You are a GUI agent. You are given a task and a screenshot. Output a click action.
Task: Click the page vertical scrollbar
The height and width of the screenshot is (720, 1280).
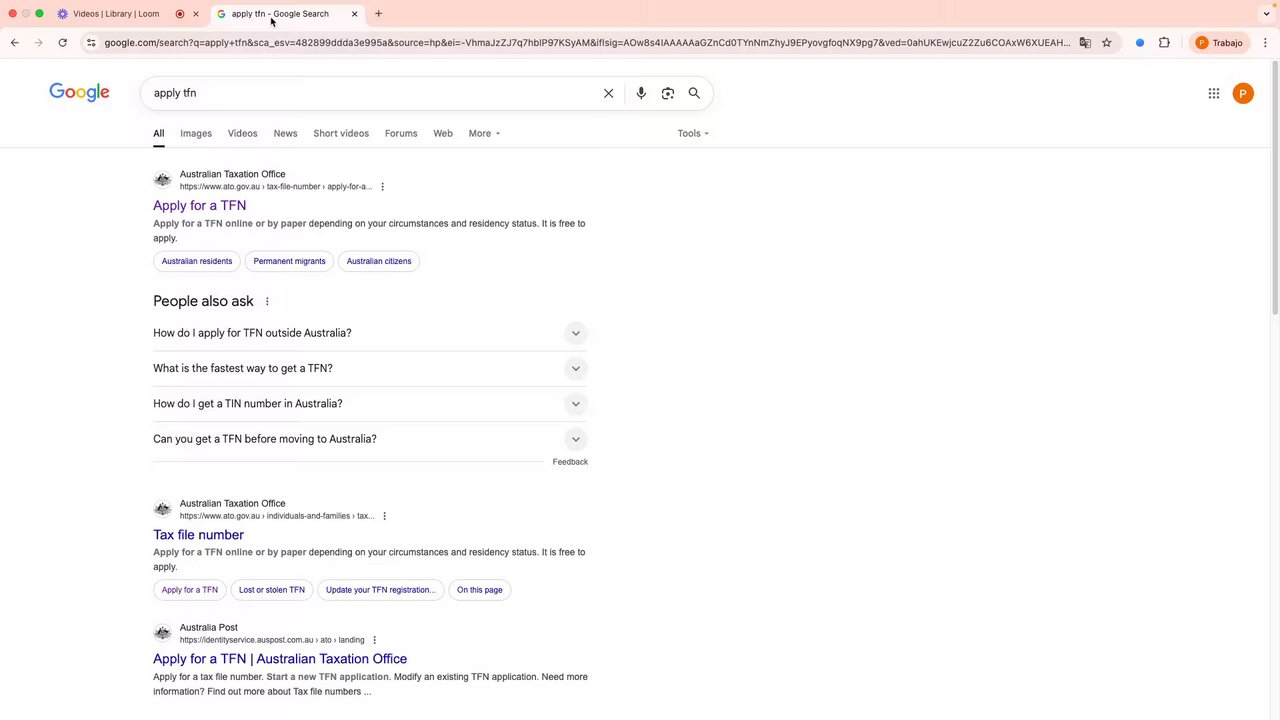[1274, 188]
